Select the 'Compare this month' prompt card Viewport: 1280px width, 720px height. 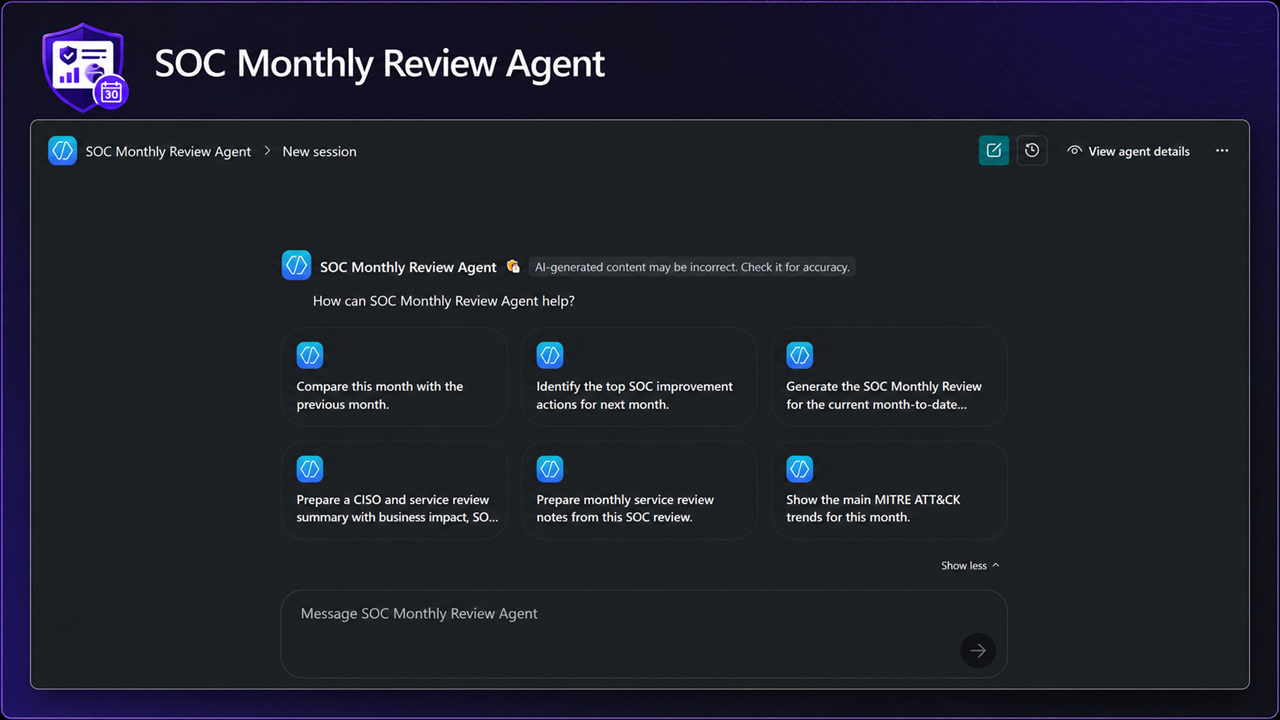point(394,377)
